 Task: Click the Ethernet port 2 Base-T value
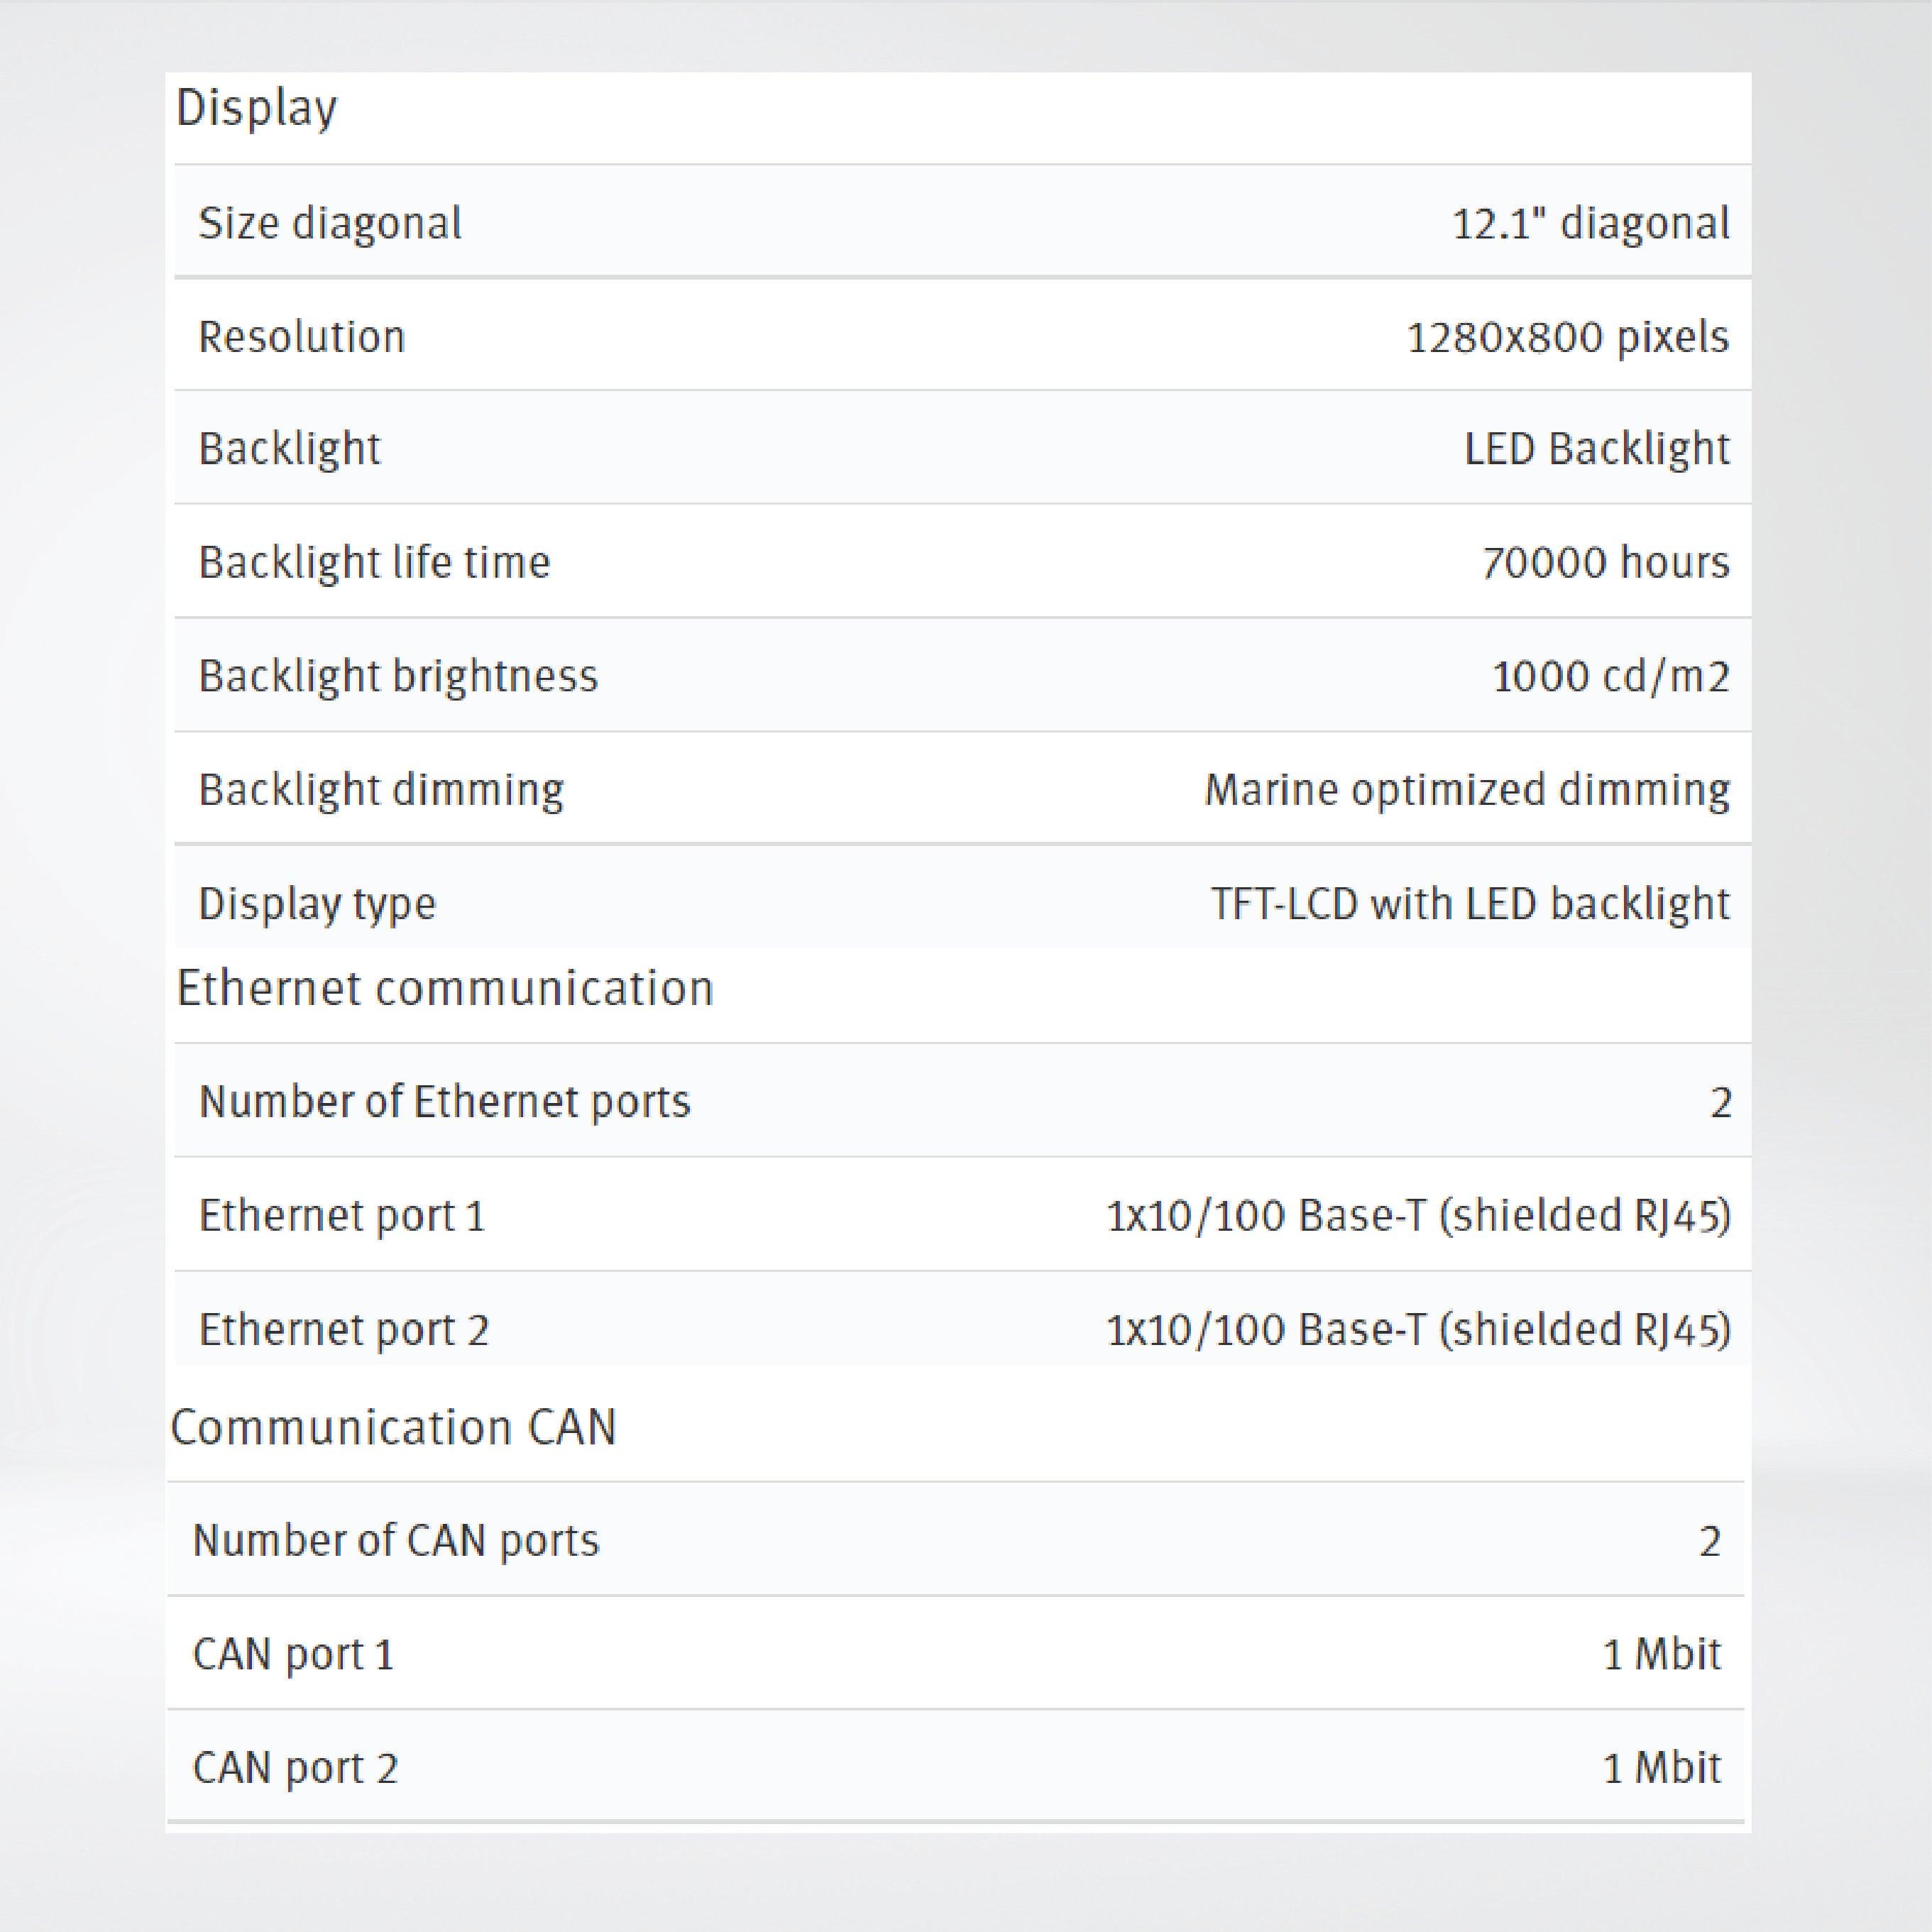tap(1417, 1330)
